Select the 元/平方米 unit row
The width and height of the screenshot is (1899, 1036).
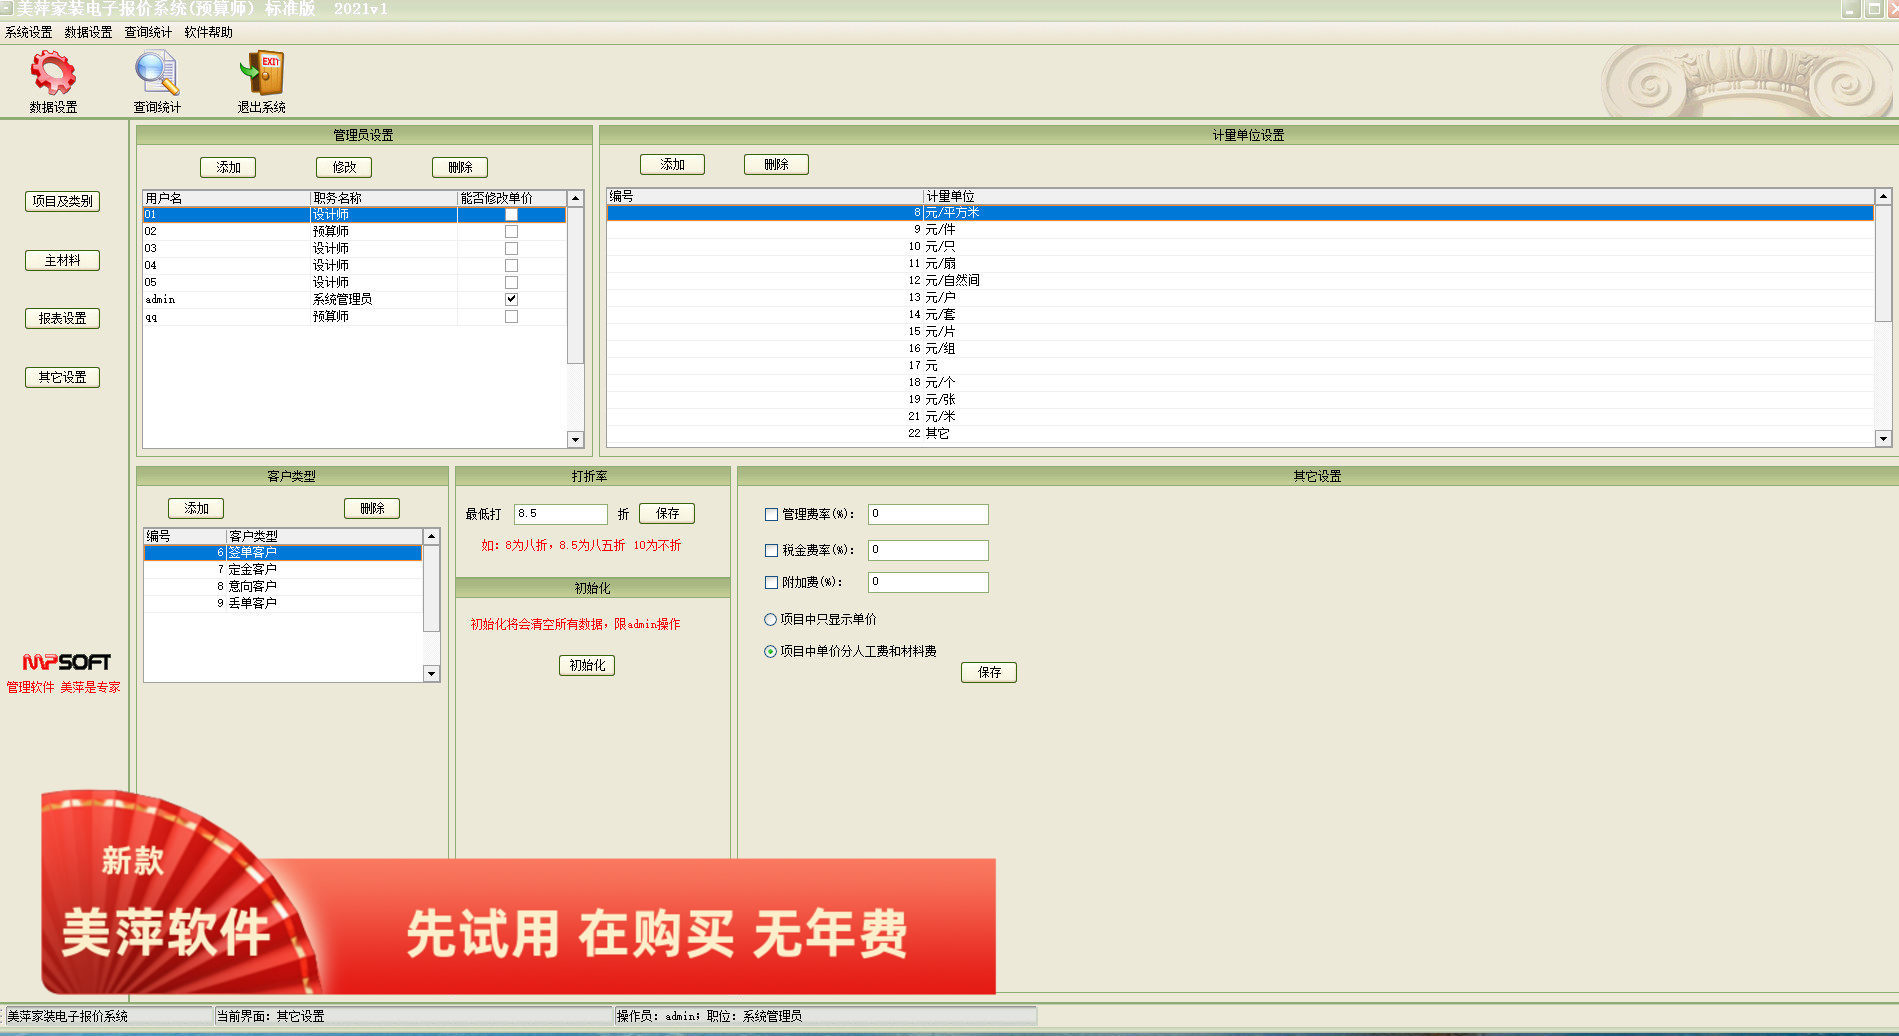click(x=1240, y=212)
